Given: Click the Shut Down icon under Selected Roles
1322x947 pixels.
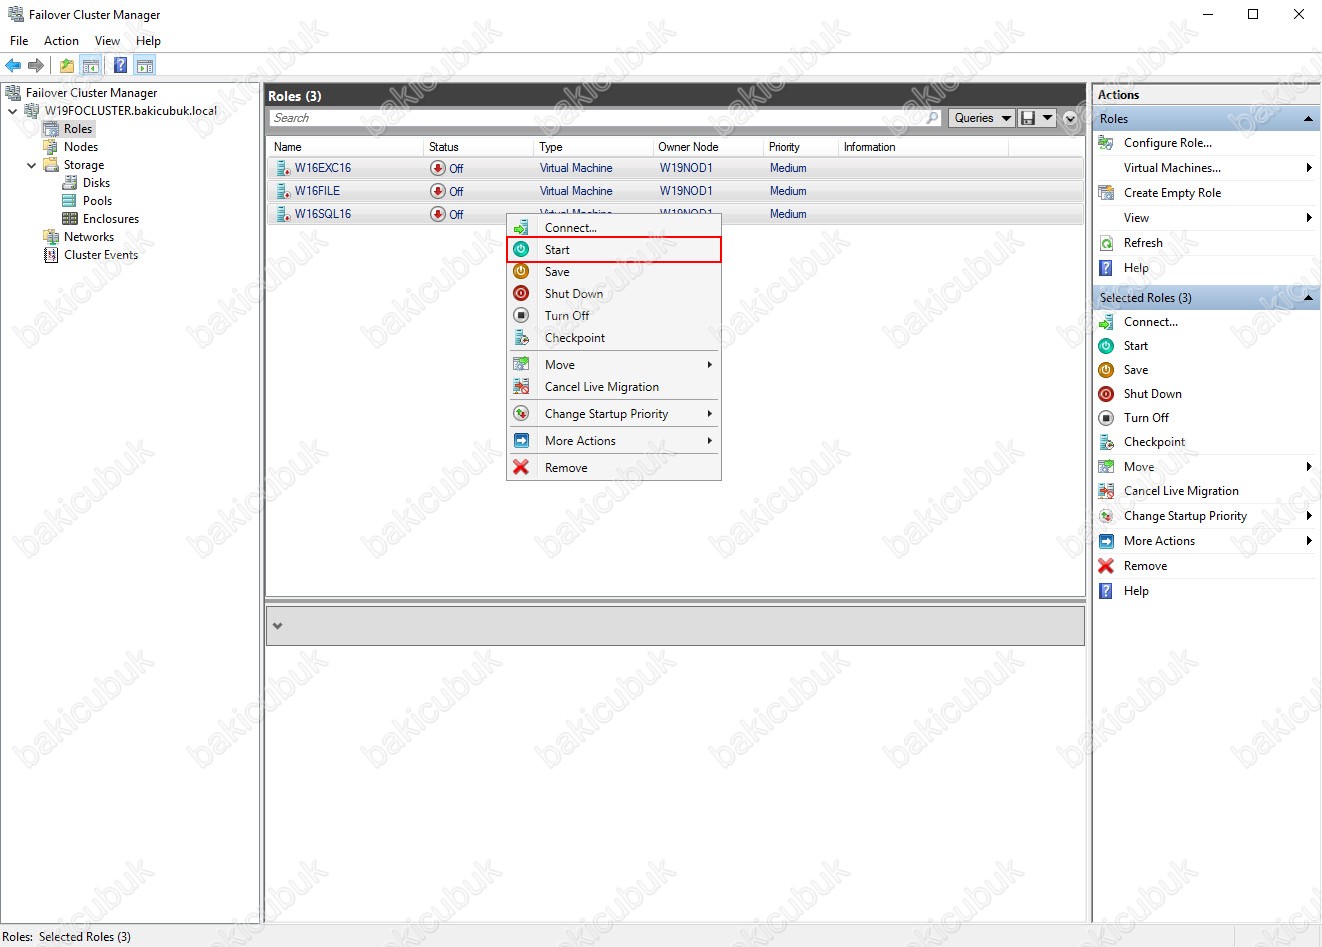Looking at the screenshot, I should [x=1106, y=394].
